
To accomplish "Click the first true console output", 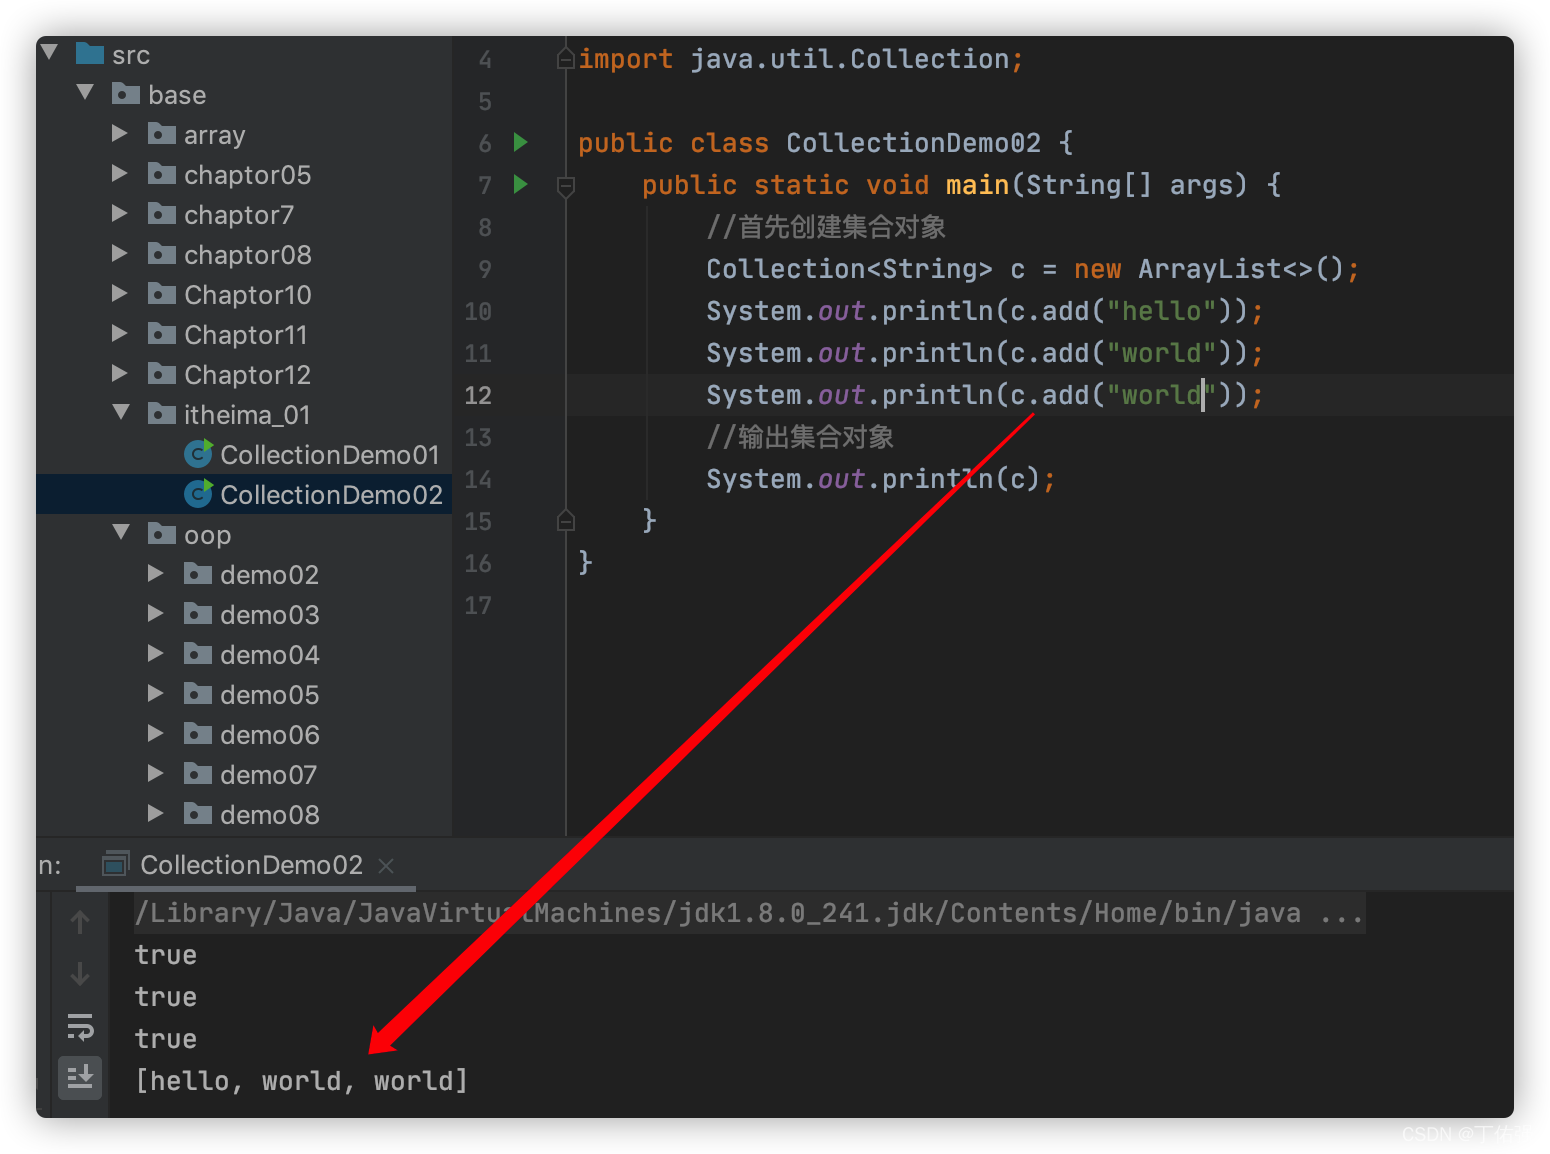I will pyautogui.click(x=166, y=955).
